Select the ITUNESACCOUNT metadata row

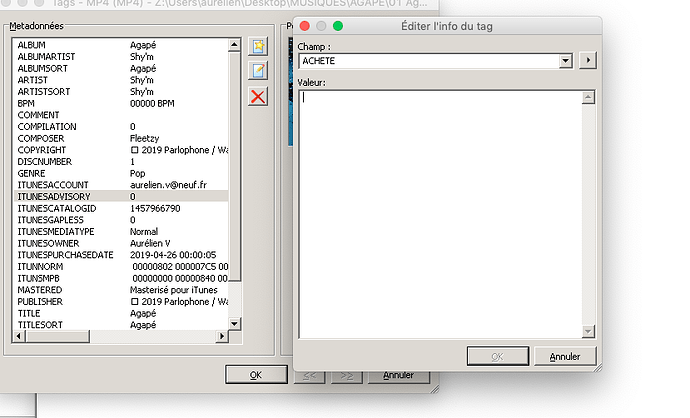[121, 185]
